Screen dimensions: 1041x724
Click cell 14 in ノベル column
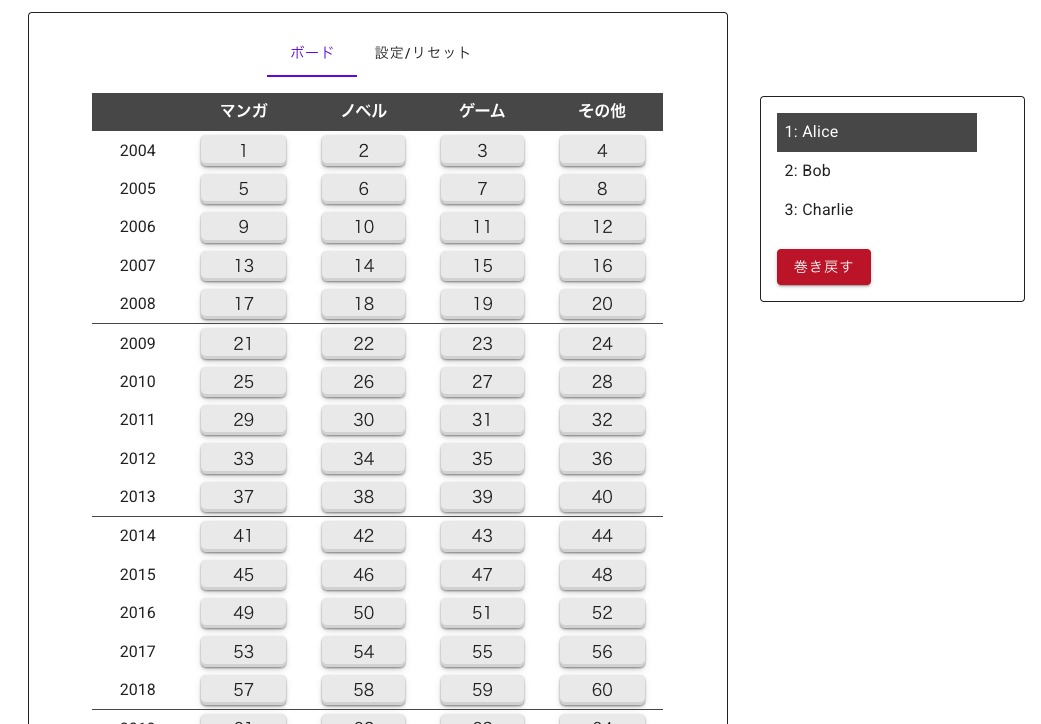tap(363, 266)
